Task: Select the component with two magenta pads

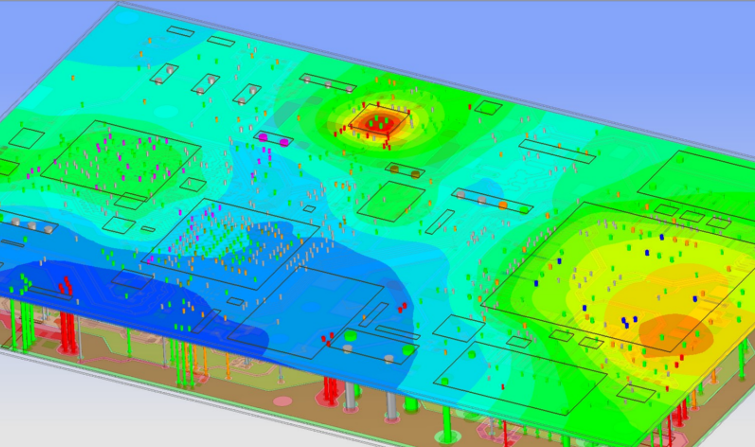Action: 273,139
